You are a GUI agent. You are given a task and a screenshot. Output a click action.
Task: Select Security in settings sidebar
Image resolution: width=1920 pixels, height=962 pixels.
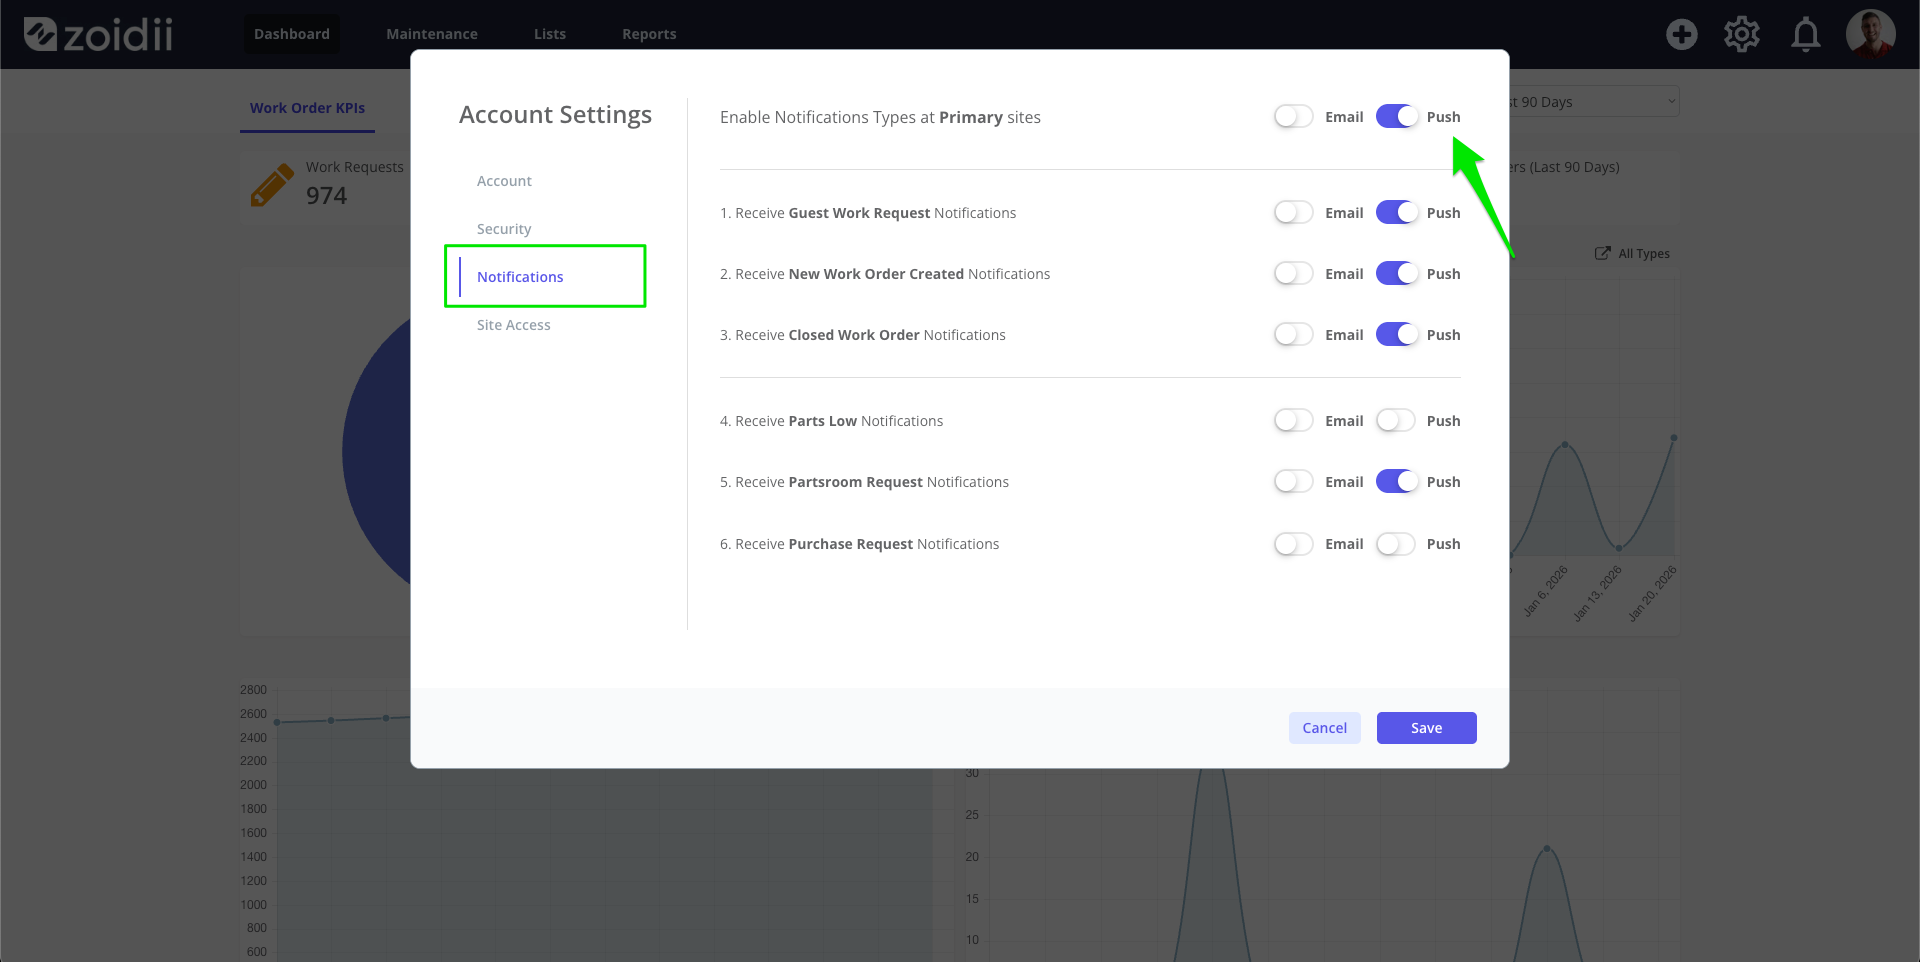(x=504, y=229)
